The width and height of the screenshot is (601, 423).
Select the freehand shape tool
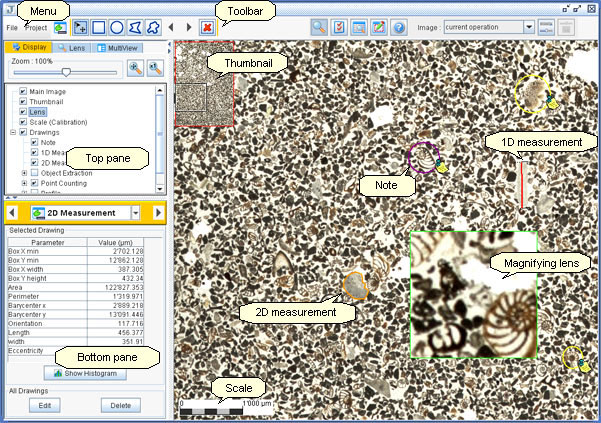[153, 28]
